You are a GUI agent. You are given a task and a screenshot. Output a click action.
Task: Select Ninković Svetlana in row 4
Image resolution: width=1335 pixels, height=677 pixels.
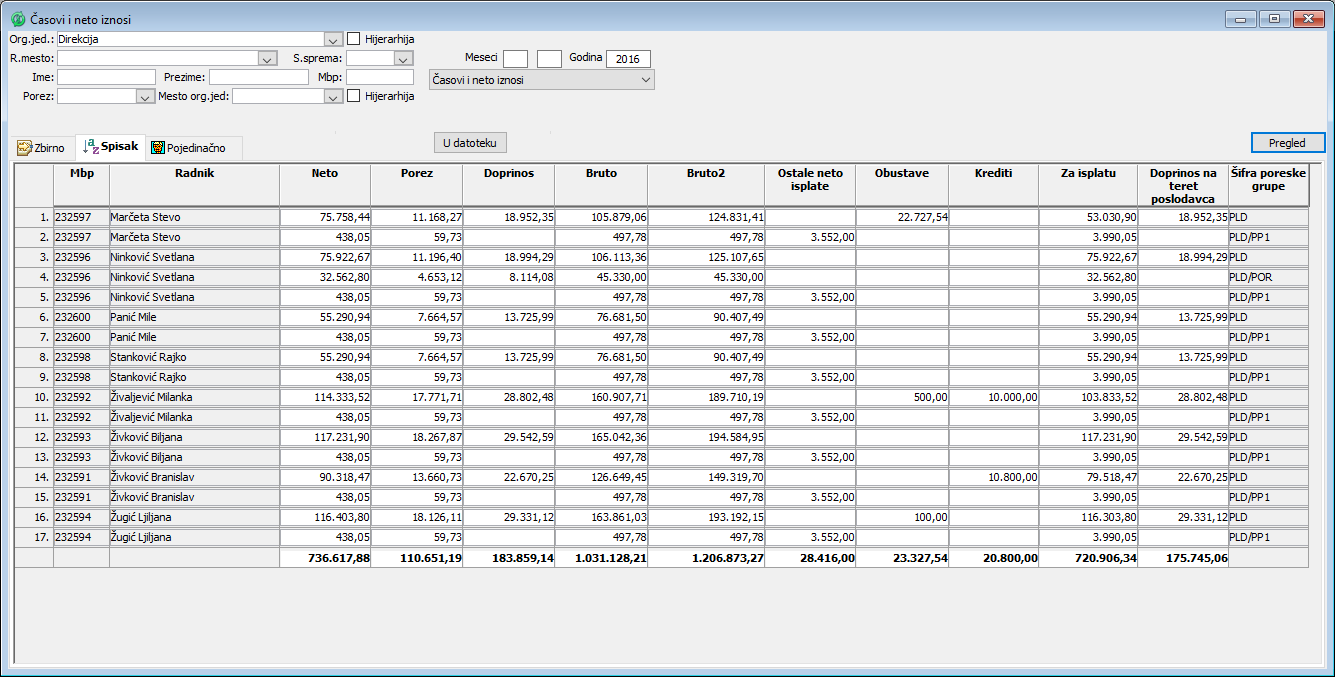[x=195, y=277]
